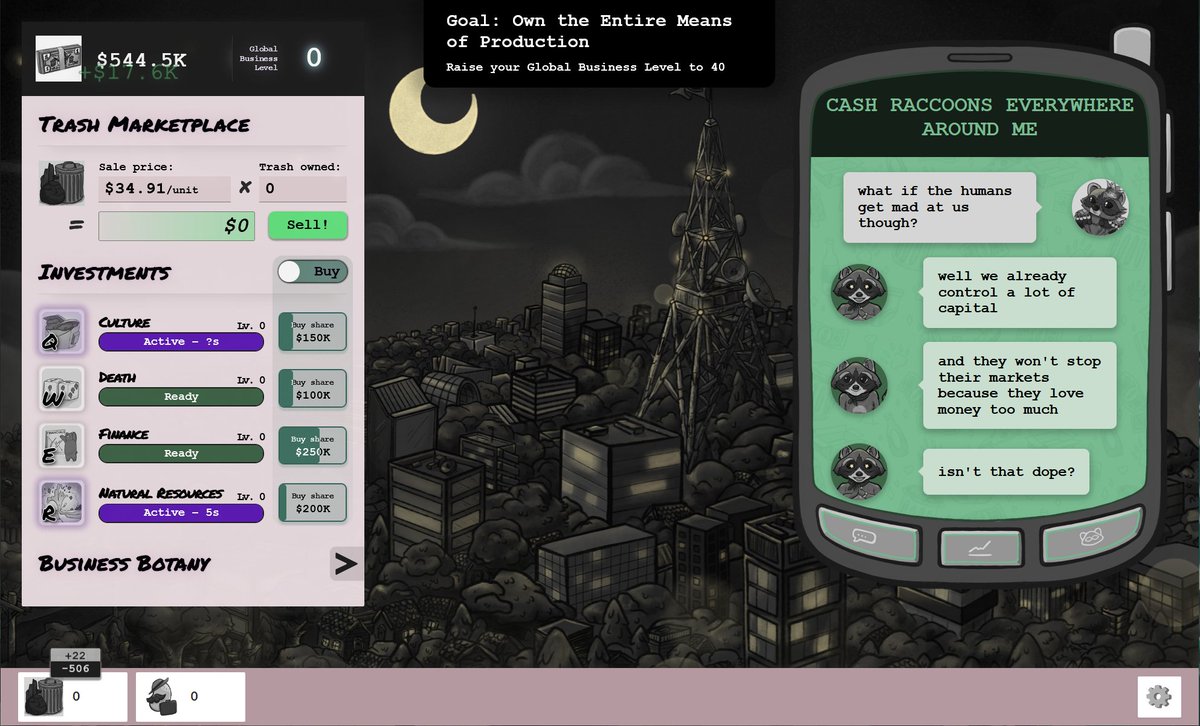Image resolution: width=1200 pixels, height=726 pixels.
Task: Click the 'Trash Marketplace' heading
Action: click(x=144, y=125)
